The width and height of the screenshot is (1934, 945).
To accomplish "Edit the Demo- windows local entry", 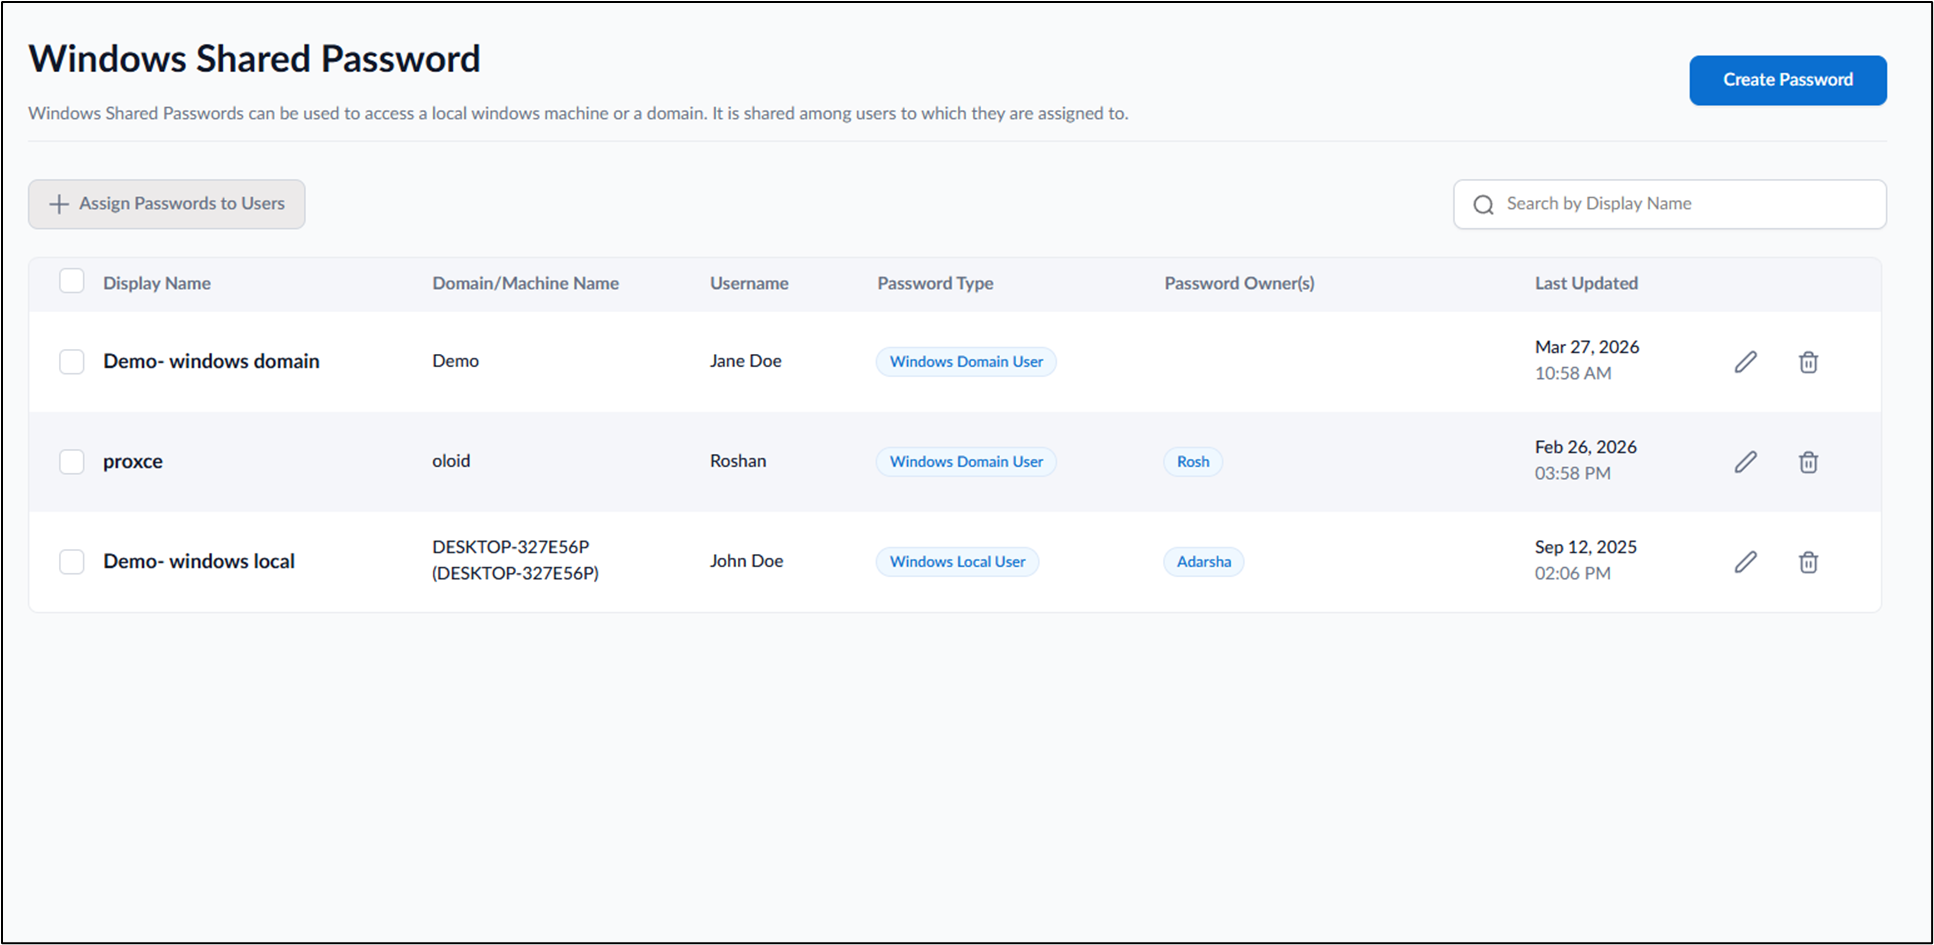I will click(x=1745, y=562).
